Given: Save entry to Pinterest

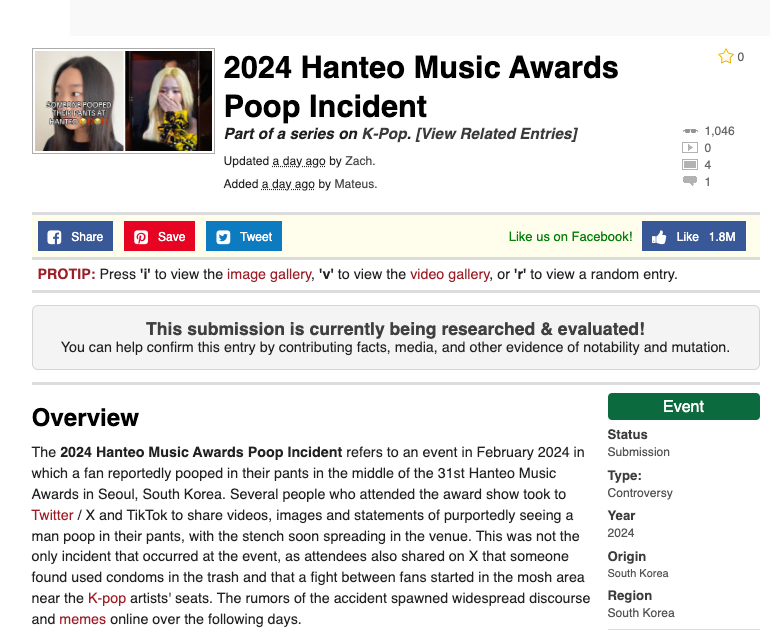Looking at the screenshot, I should point(159,236).
